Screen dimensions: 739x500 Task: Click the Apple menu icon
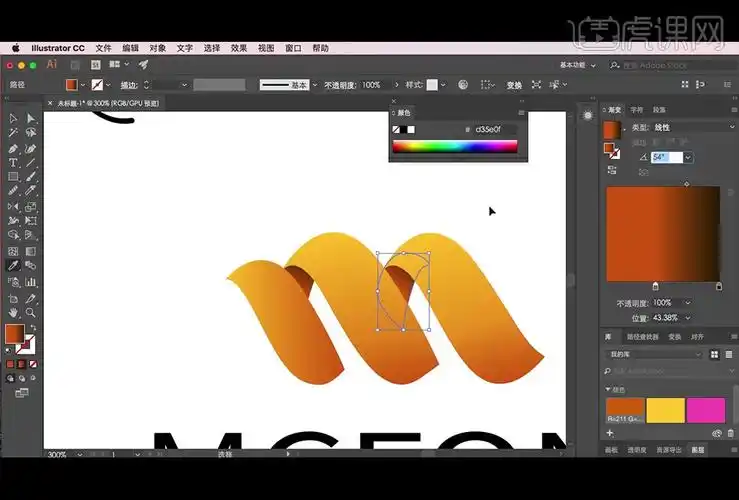coord(16,48)
